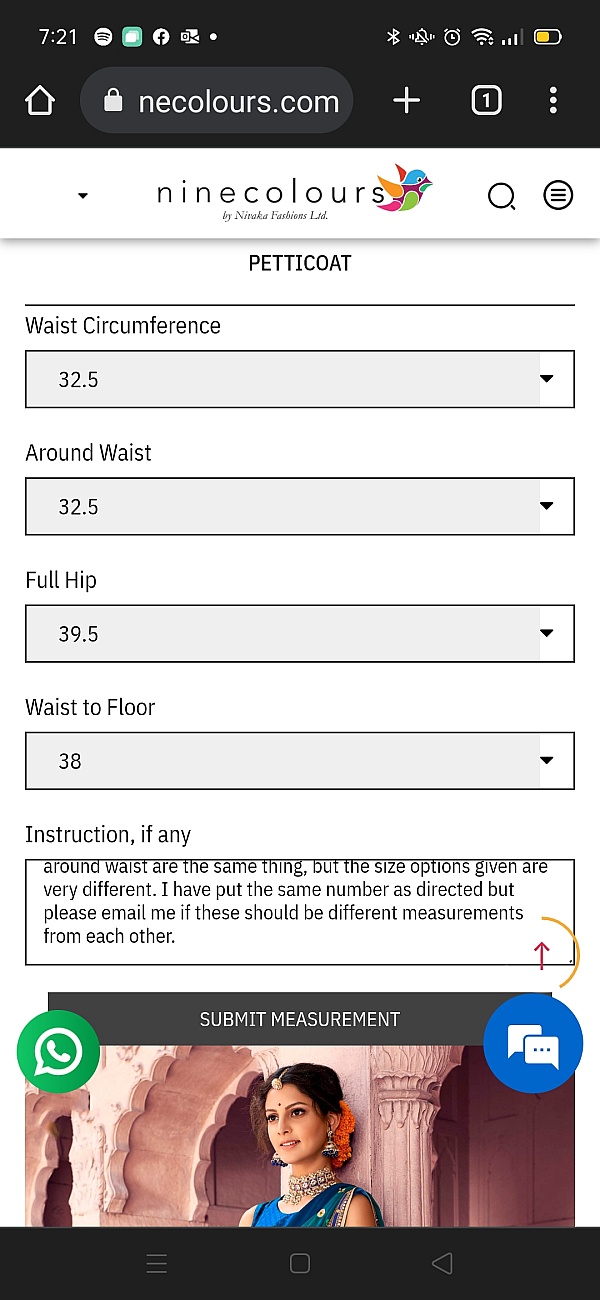This screenshot has height=1300, width=600.
Task: Tap the Ninecolours logo
Action: tap(293, 192)
